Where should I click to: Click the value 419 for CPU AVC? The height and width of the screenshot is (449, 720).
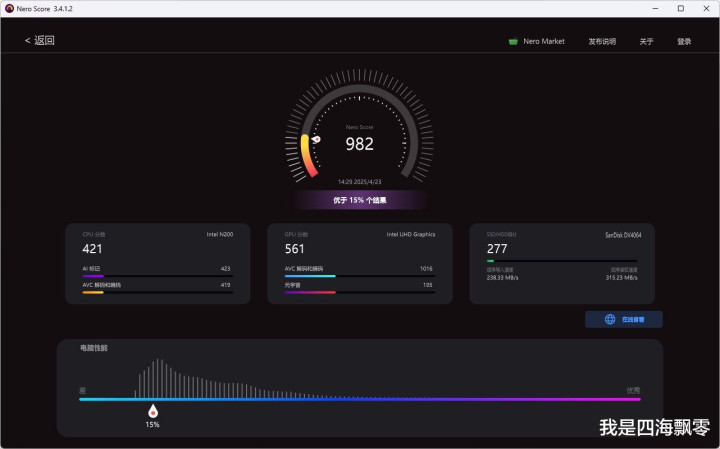pos(225,285)
